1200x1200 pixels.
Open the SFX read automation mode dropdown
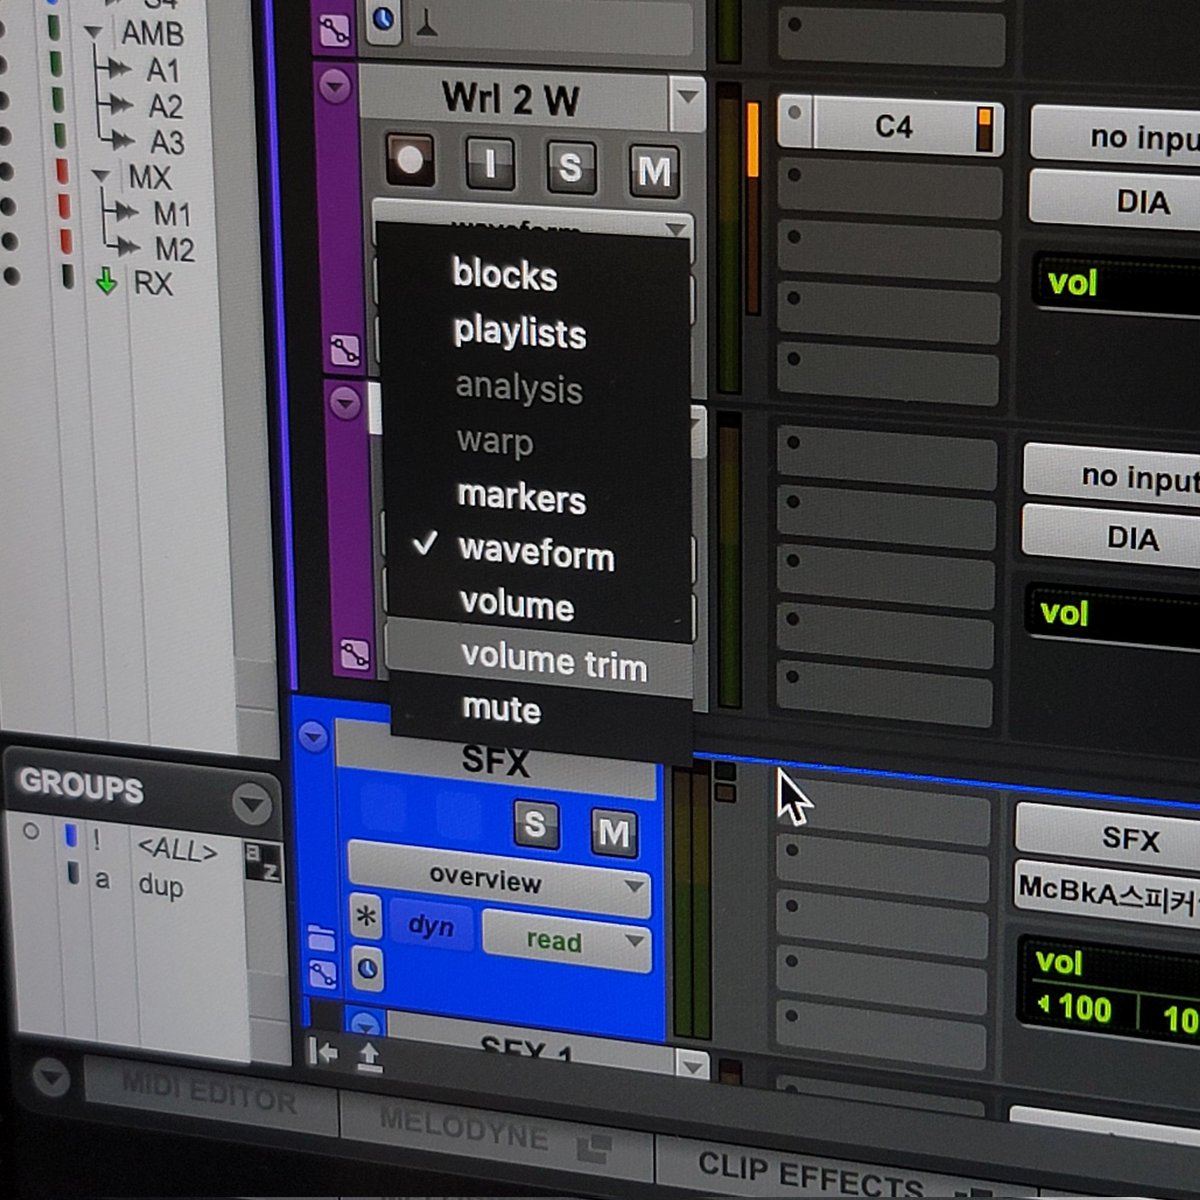567,941
